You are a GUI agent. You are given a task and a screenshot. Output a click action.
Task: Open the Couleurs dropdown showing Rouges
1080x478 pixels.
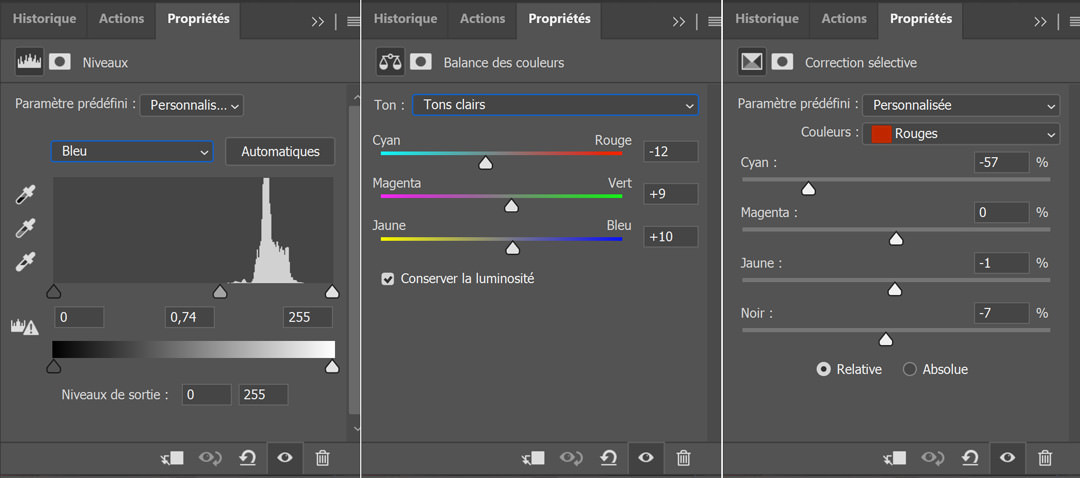pyautogui.click(x=961, y=134)
